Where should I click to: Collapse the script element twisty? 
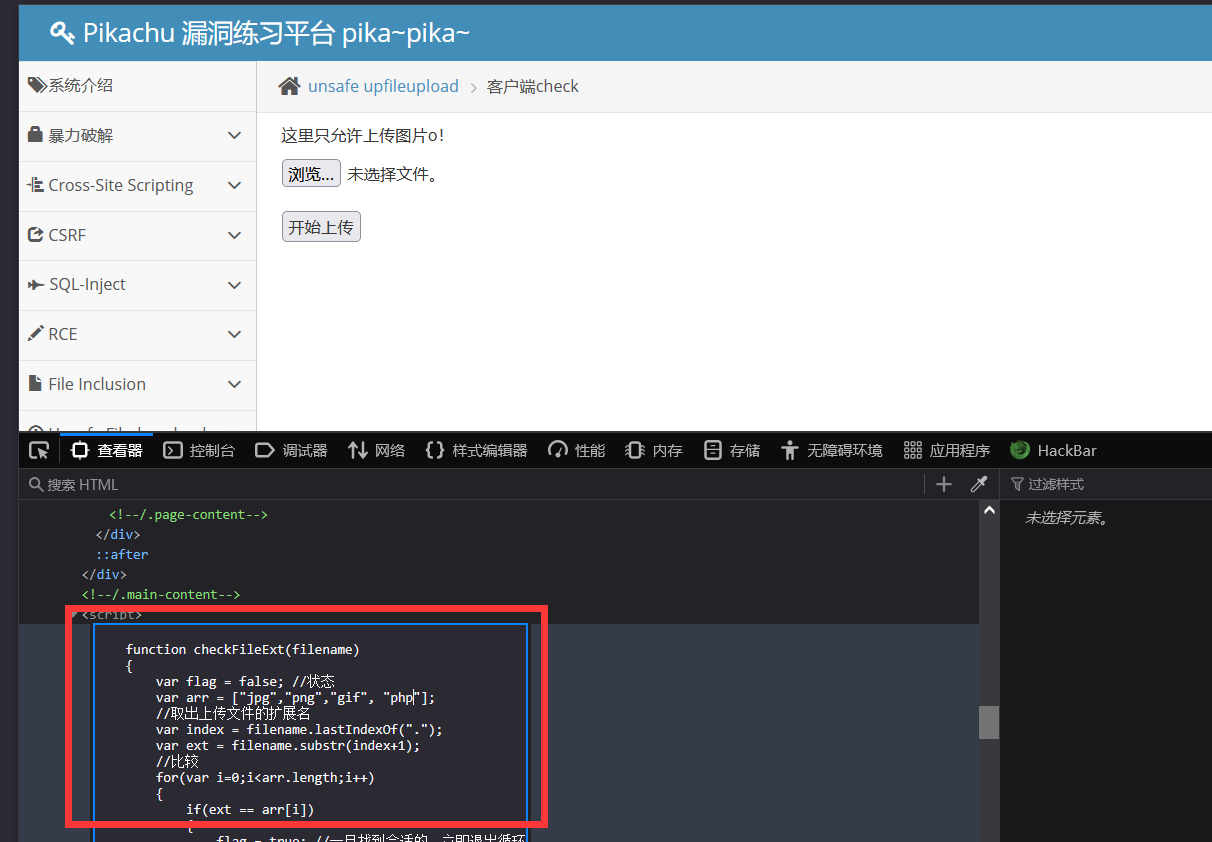tap(74, 614)
